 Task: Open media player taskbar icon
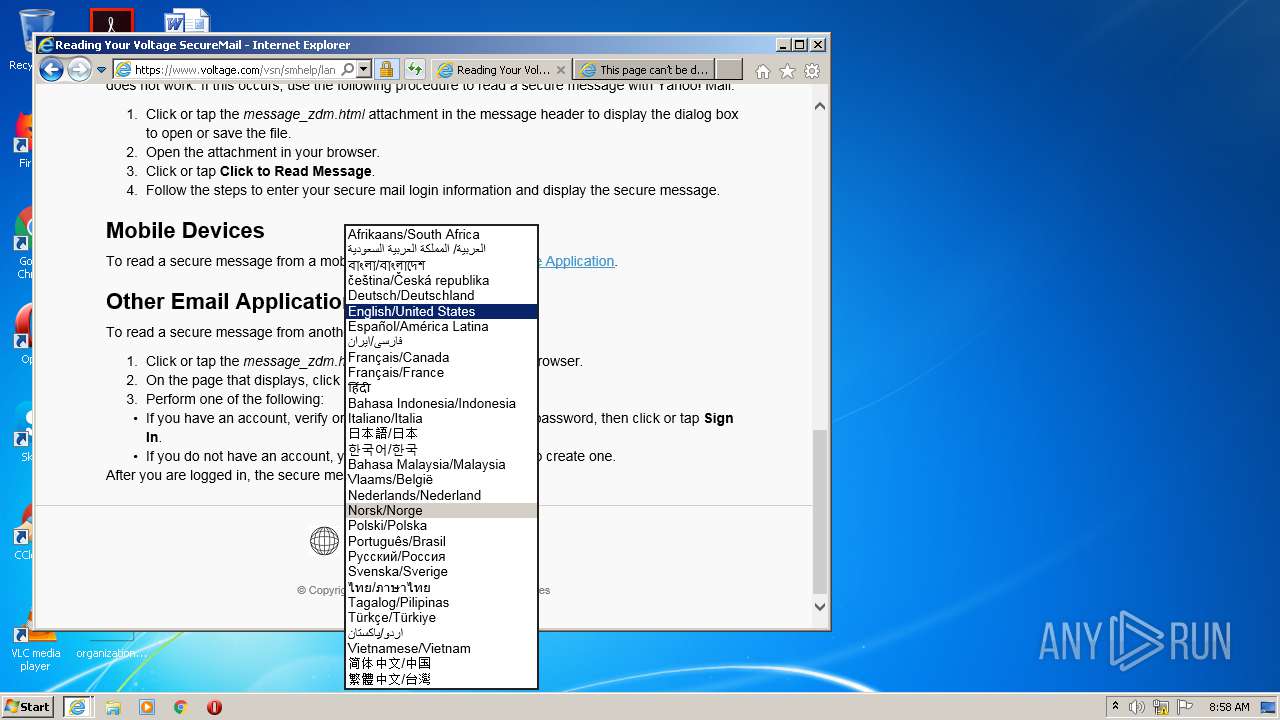pos(147,706)
